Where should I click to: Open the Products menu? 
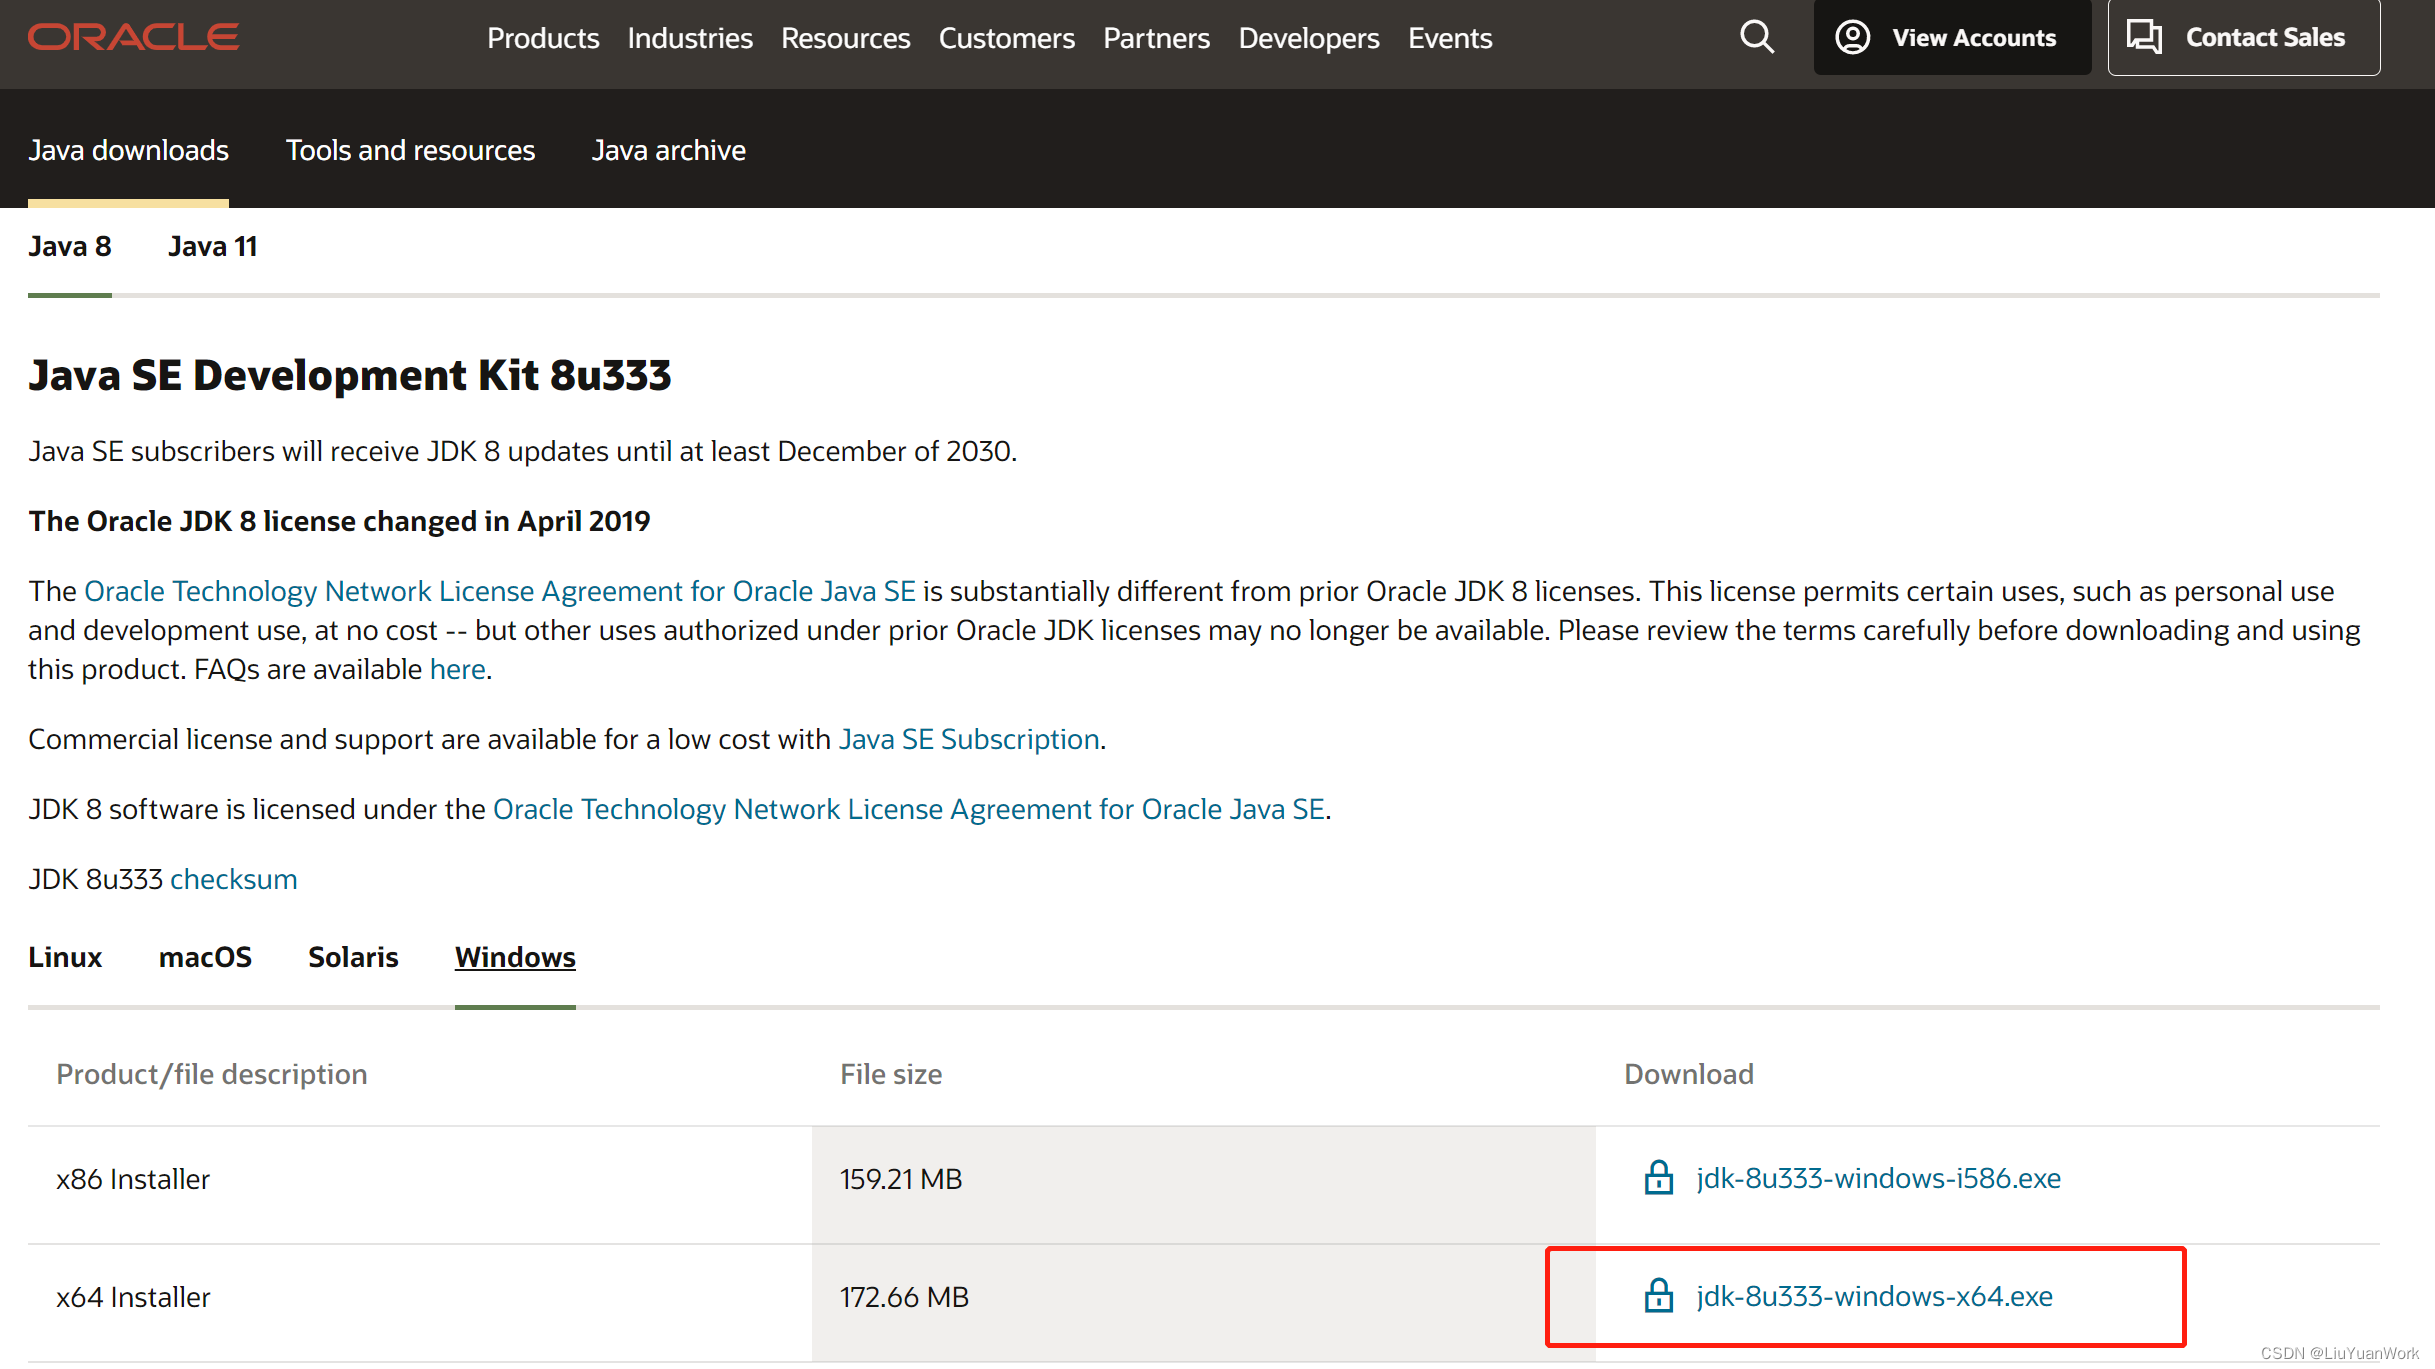point(543,38)
